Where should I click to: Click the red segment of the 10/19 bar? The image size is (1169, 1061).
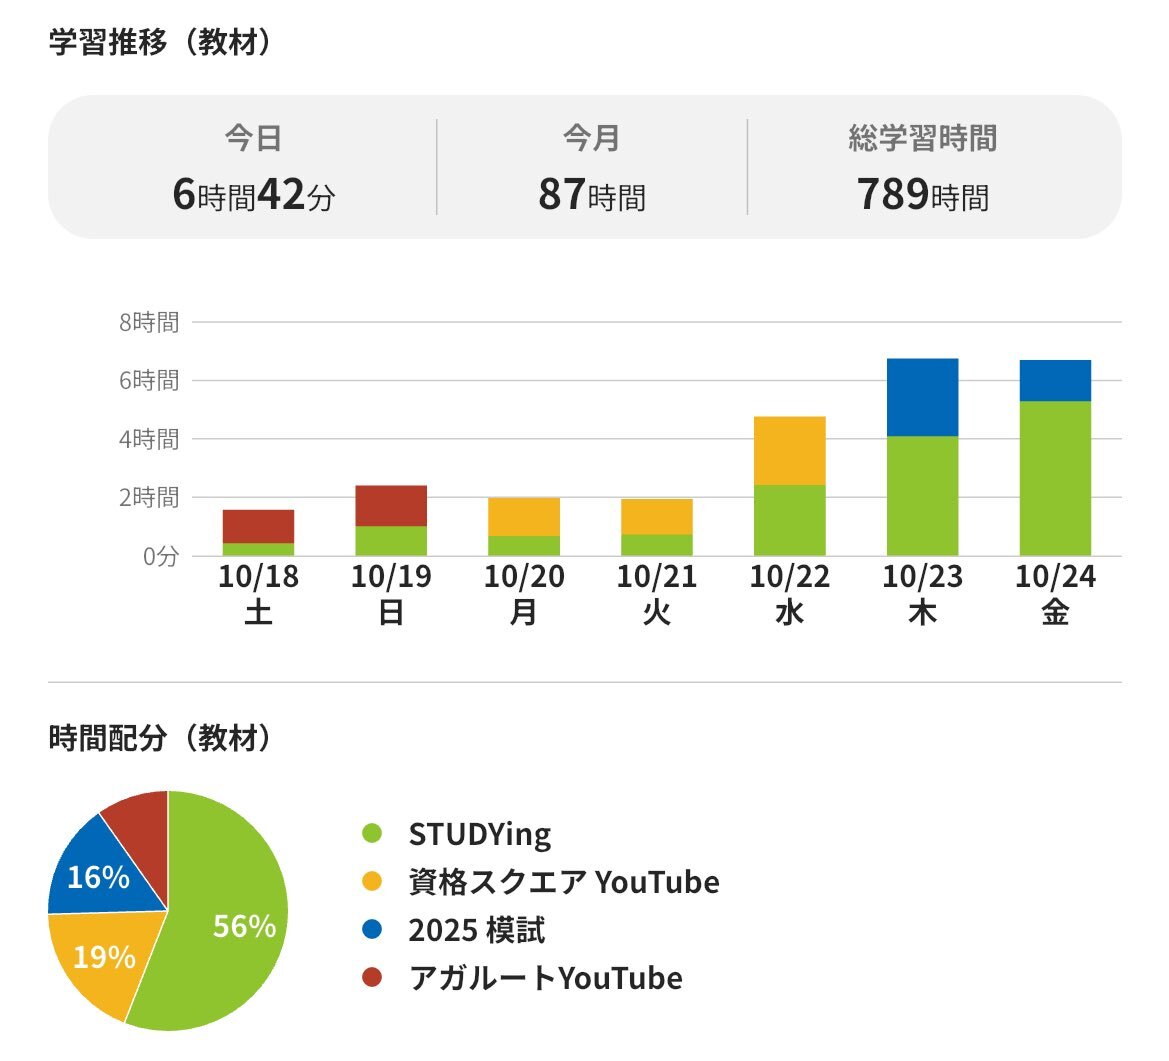391,505
